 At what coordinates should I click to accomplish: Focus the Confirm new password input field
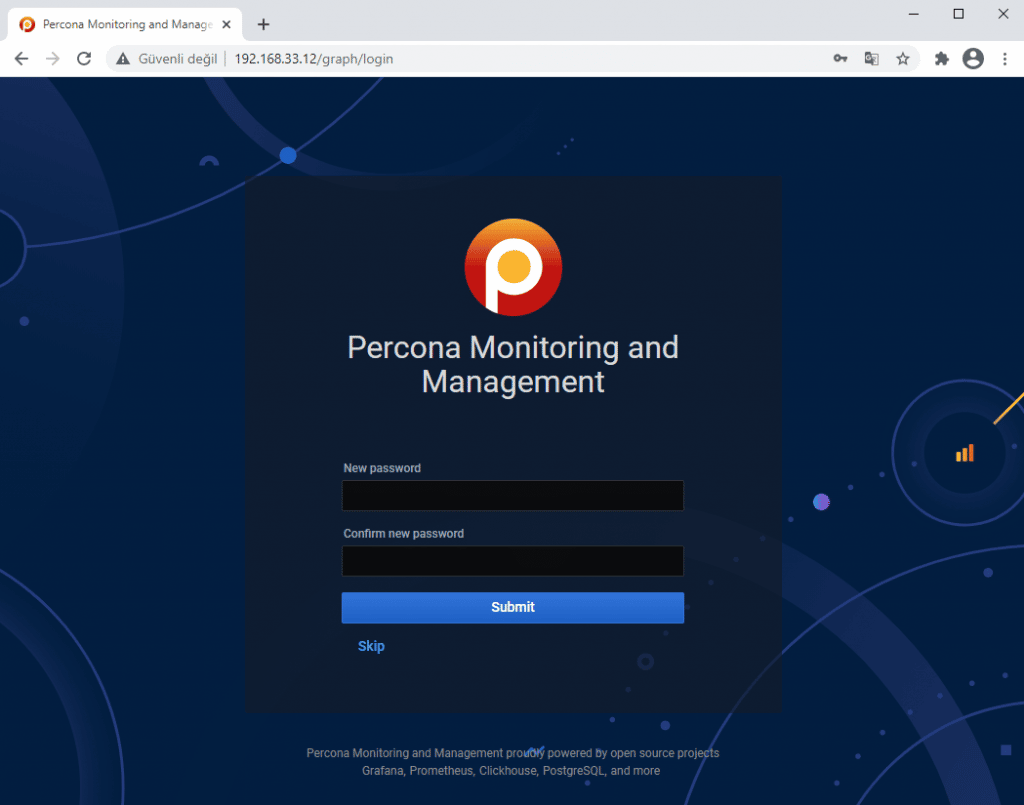pos(512,561)
